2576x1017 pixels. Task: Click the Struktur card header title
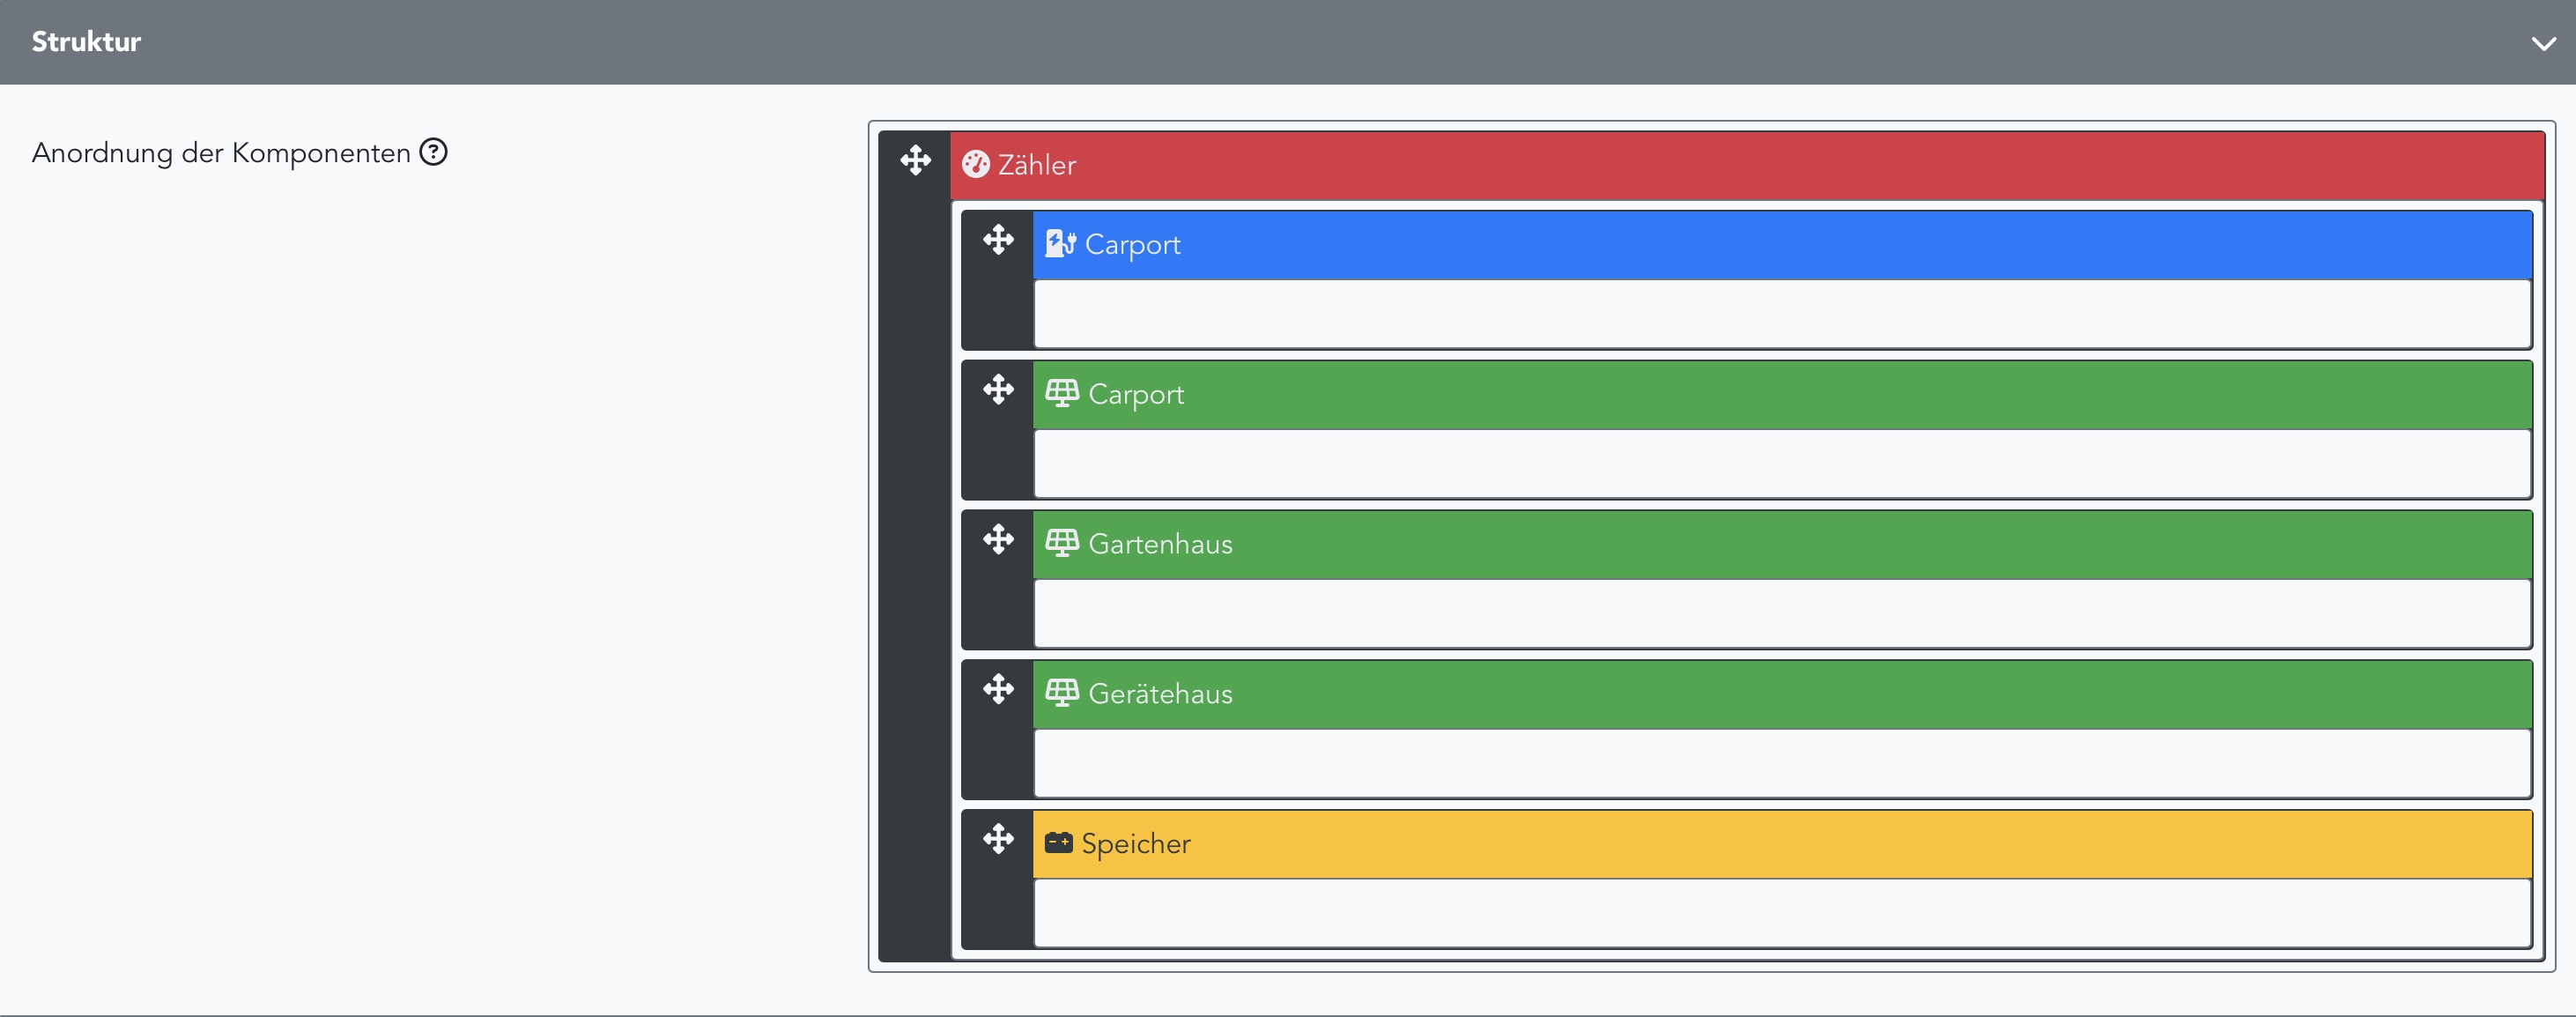[x=86, y=42]
